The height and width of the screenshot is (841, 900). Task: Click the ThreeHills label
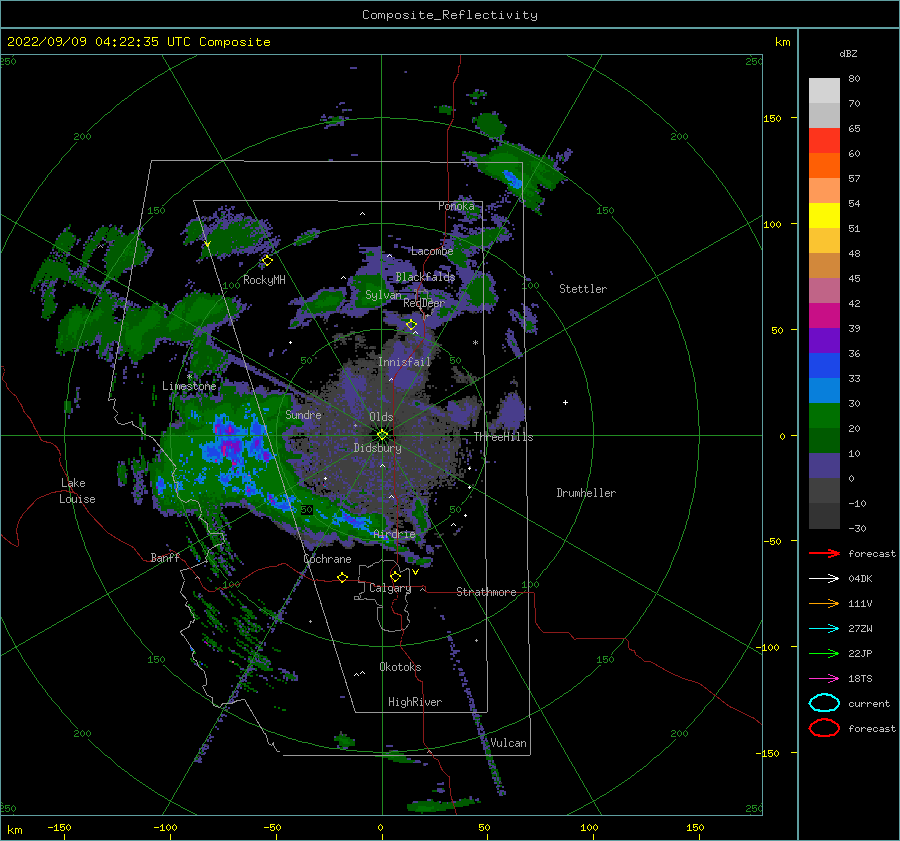[503, 437]
